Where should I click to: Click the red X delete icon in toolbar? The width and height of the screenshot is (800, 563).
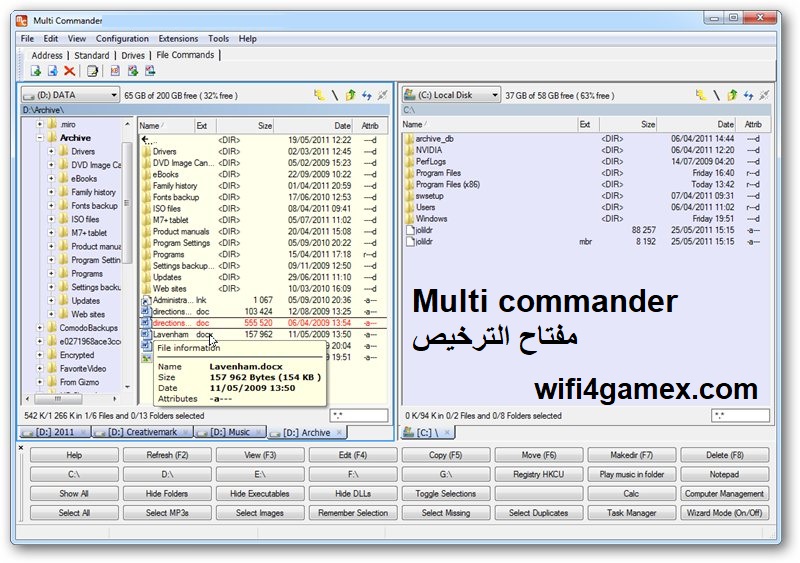69,71
